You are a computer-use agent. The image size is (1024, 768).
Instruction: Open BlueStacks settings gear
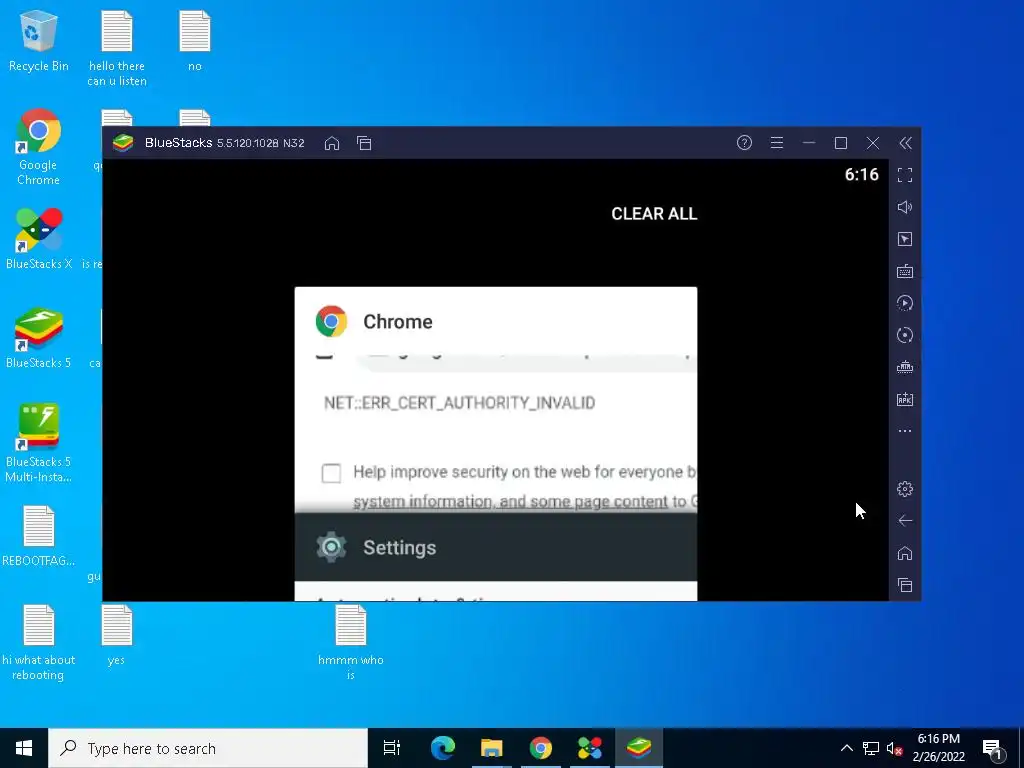click(904, 488)
